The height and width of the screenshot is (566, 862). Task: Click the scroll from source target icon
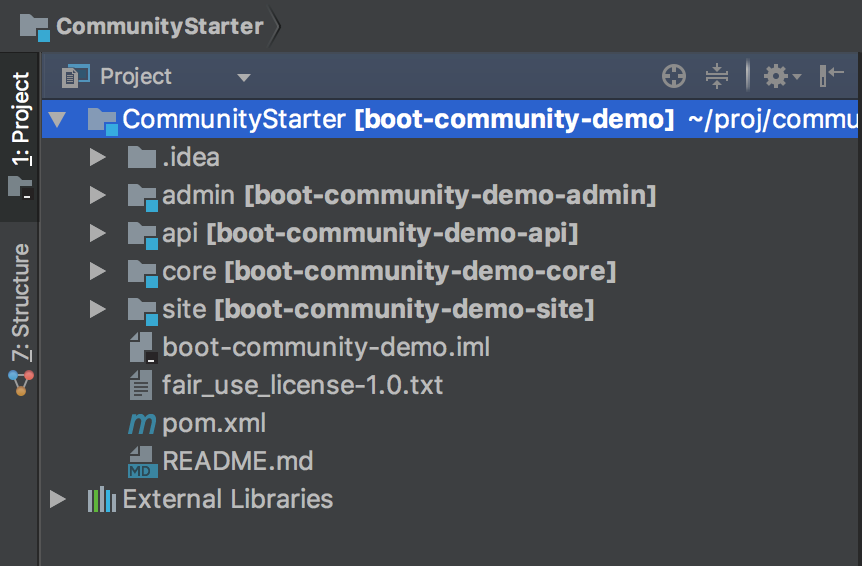pos(674,76)
